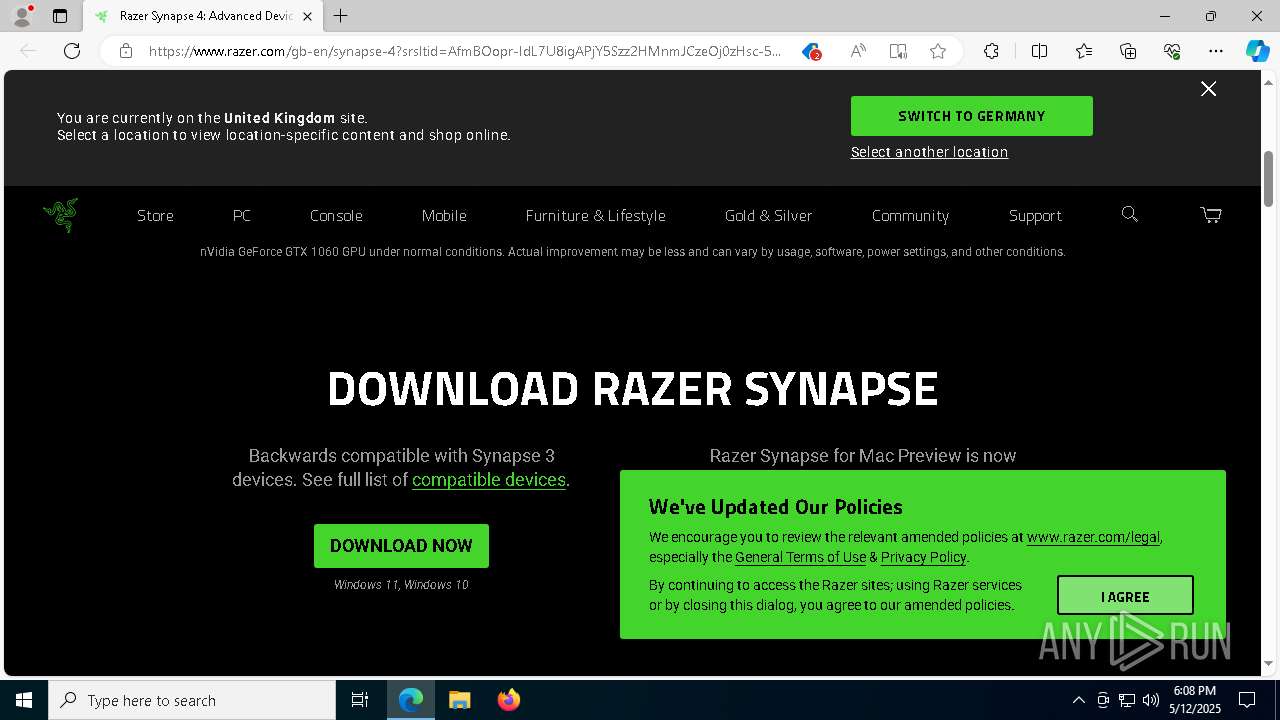Show hidden system tray icons

tap(1078, 700)
